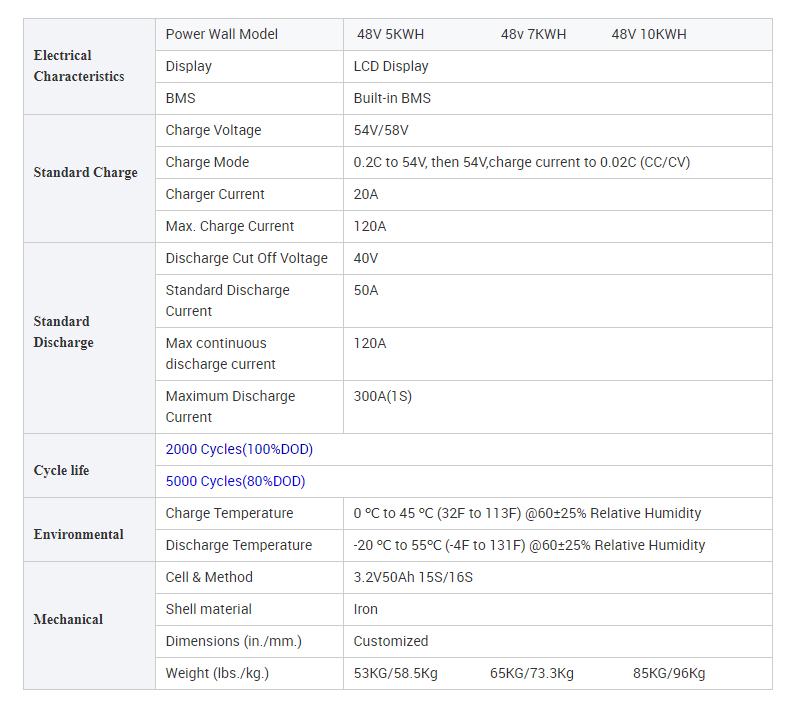Click the 85KG/96Kg weight value
Viewport: 800px width, 716px height.
(x=669, y=673)
